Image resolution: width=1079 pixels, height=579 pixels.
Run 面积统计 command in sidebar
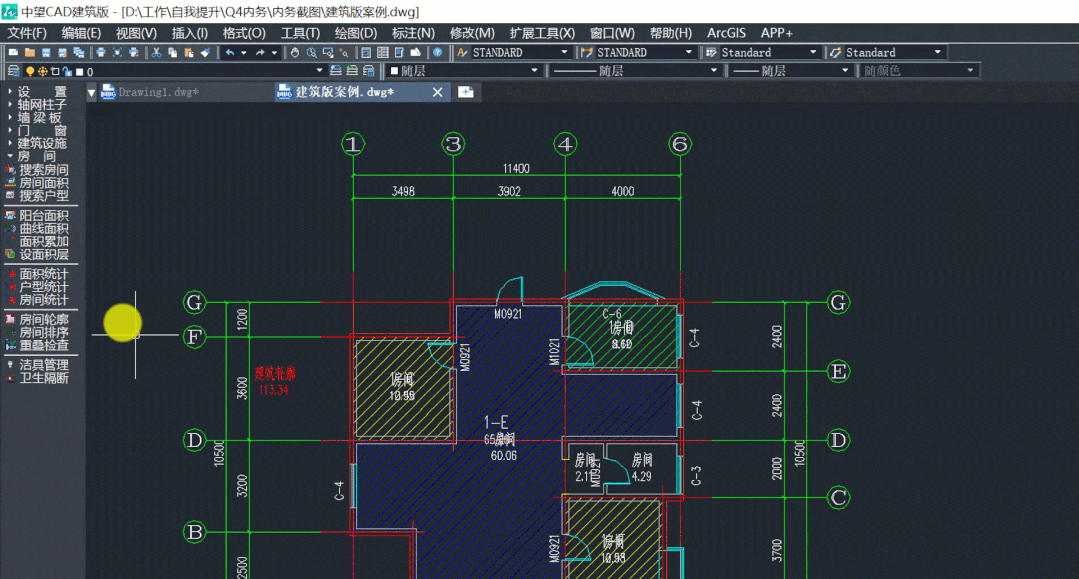[x=38, y=274]
